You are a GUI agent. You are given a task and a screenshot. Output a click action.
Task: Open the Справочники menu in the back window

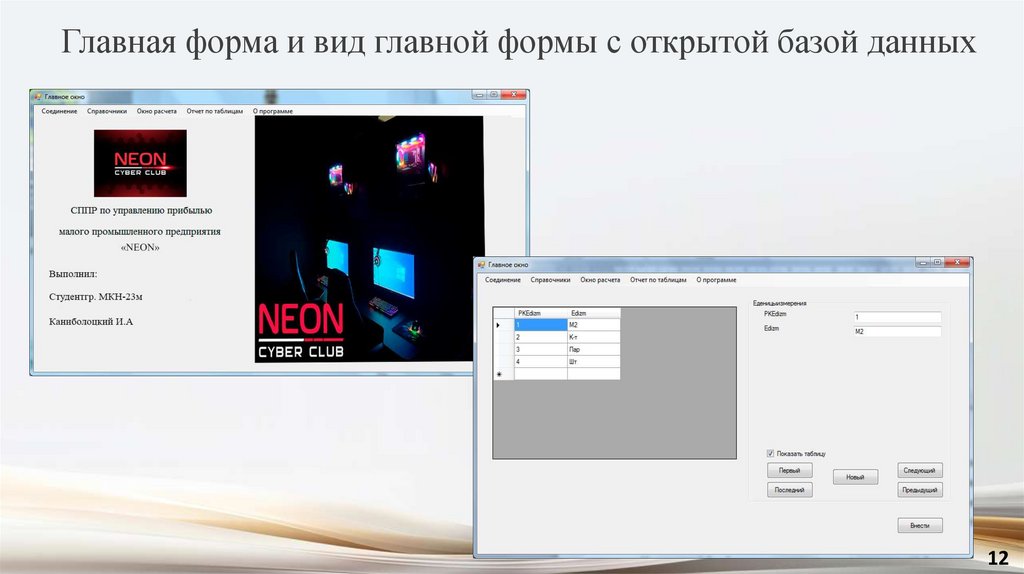tap(106, 112)
